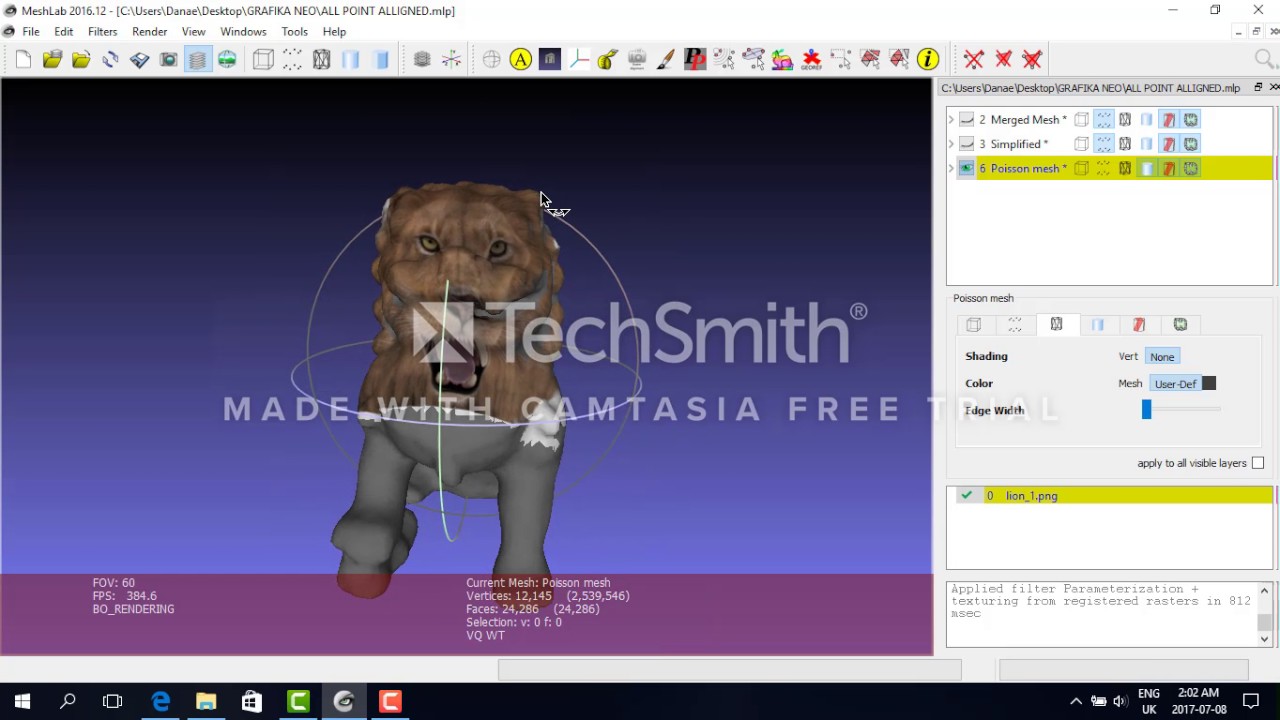Viewport: 1280px width, 720px height.
Task: Create a new empty project
Action: click(23, 60)
